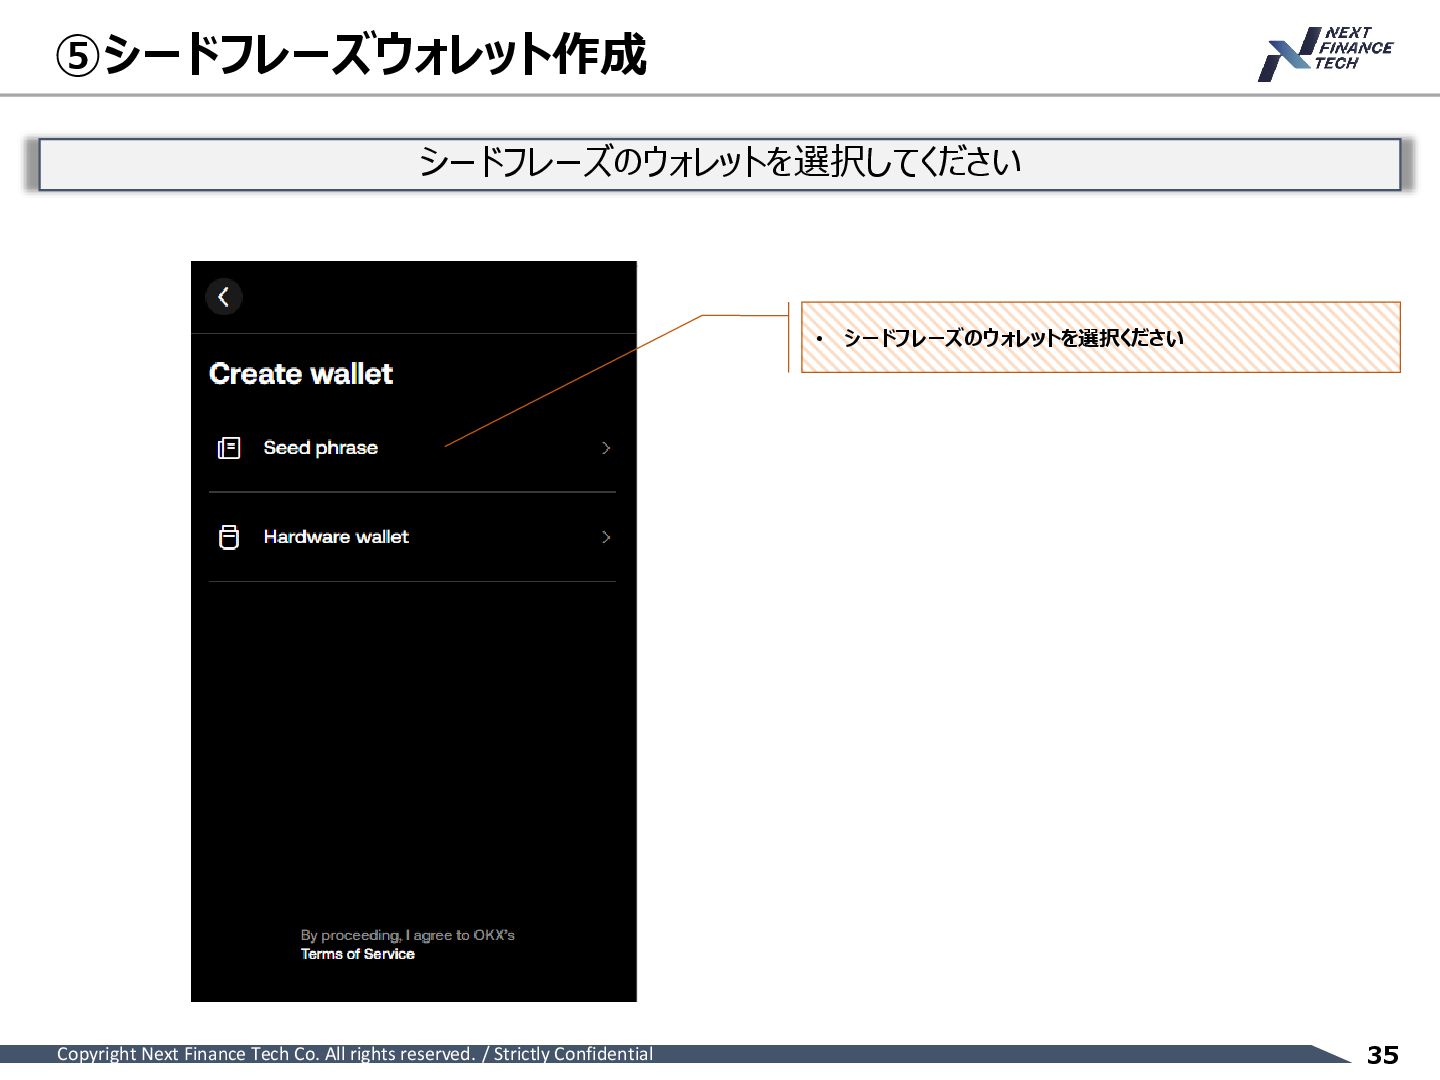
Task: Click the text 'By proceeding, I agree to OKX's'
Action: point(408,935)
